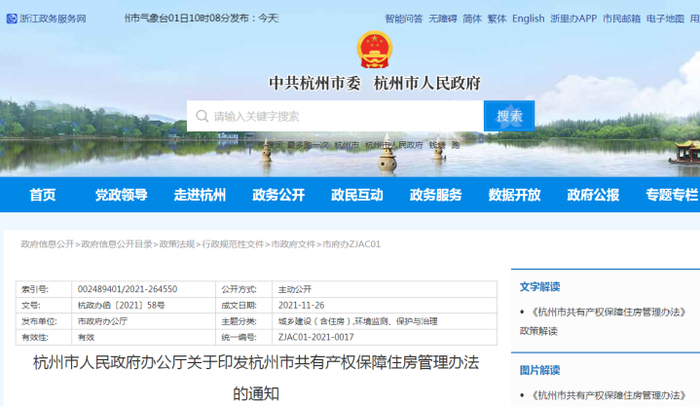
Task: Open the 政府公报 navigation item
Action: click(x=593, y=195)
